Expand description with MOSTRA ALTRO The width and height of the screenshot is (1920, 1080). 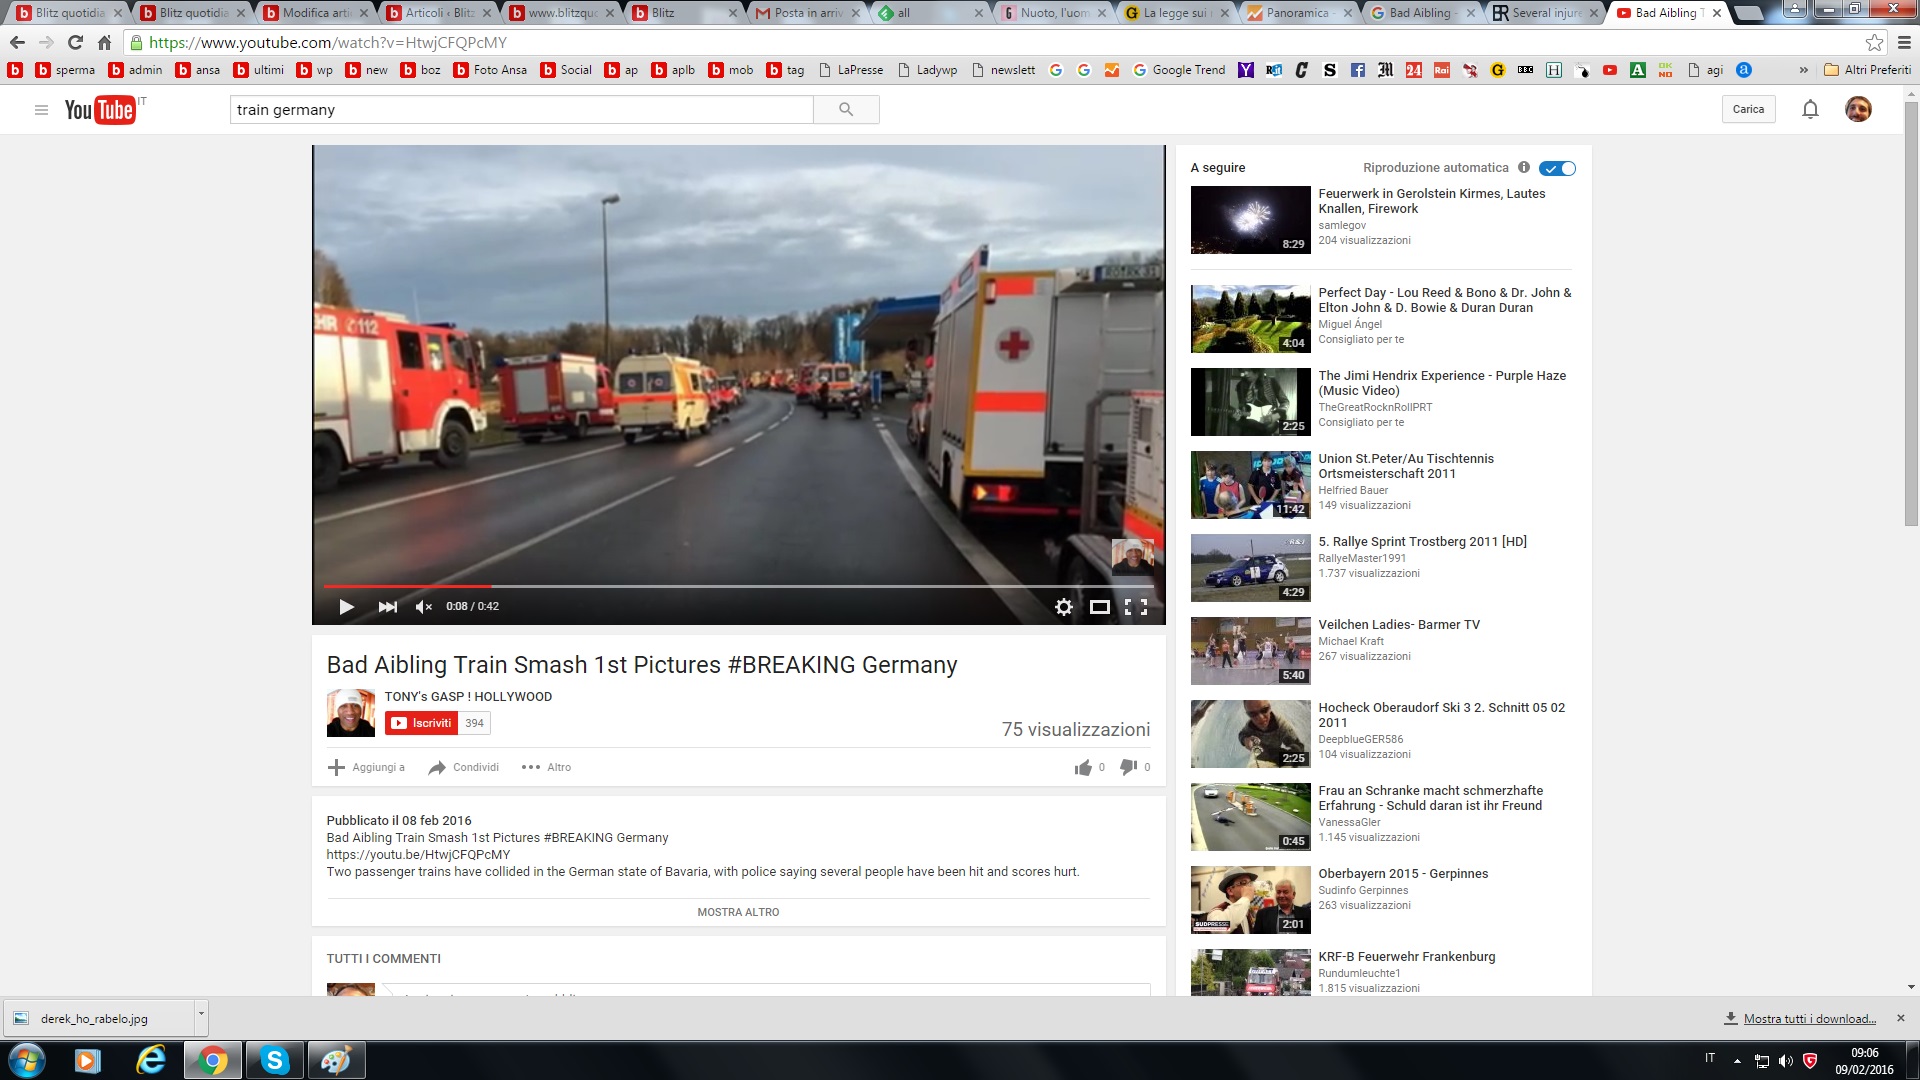(x=738, y=912)
